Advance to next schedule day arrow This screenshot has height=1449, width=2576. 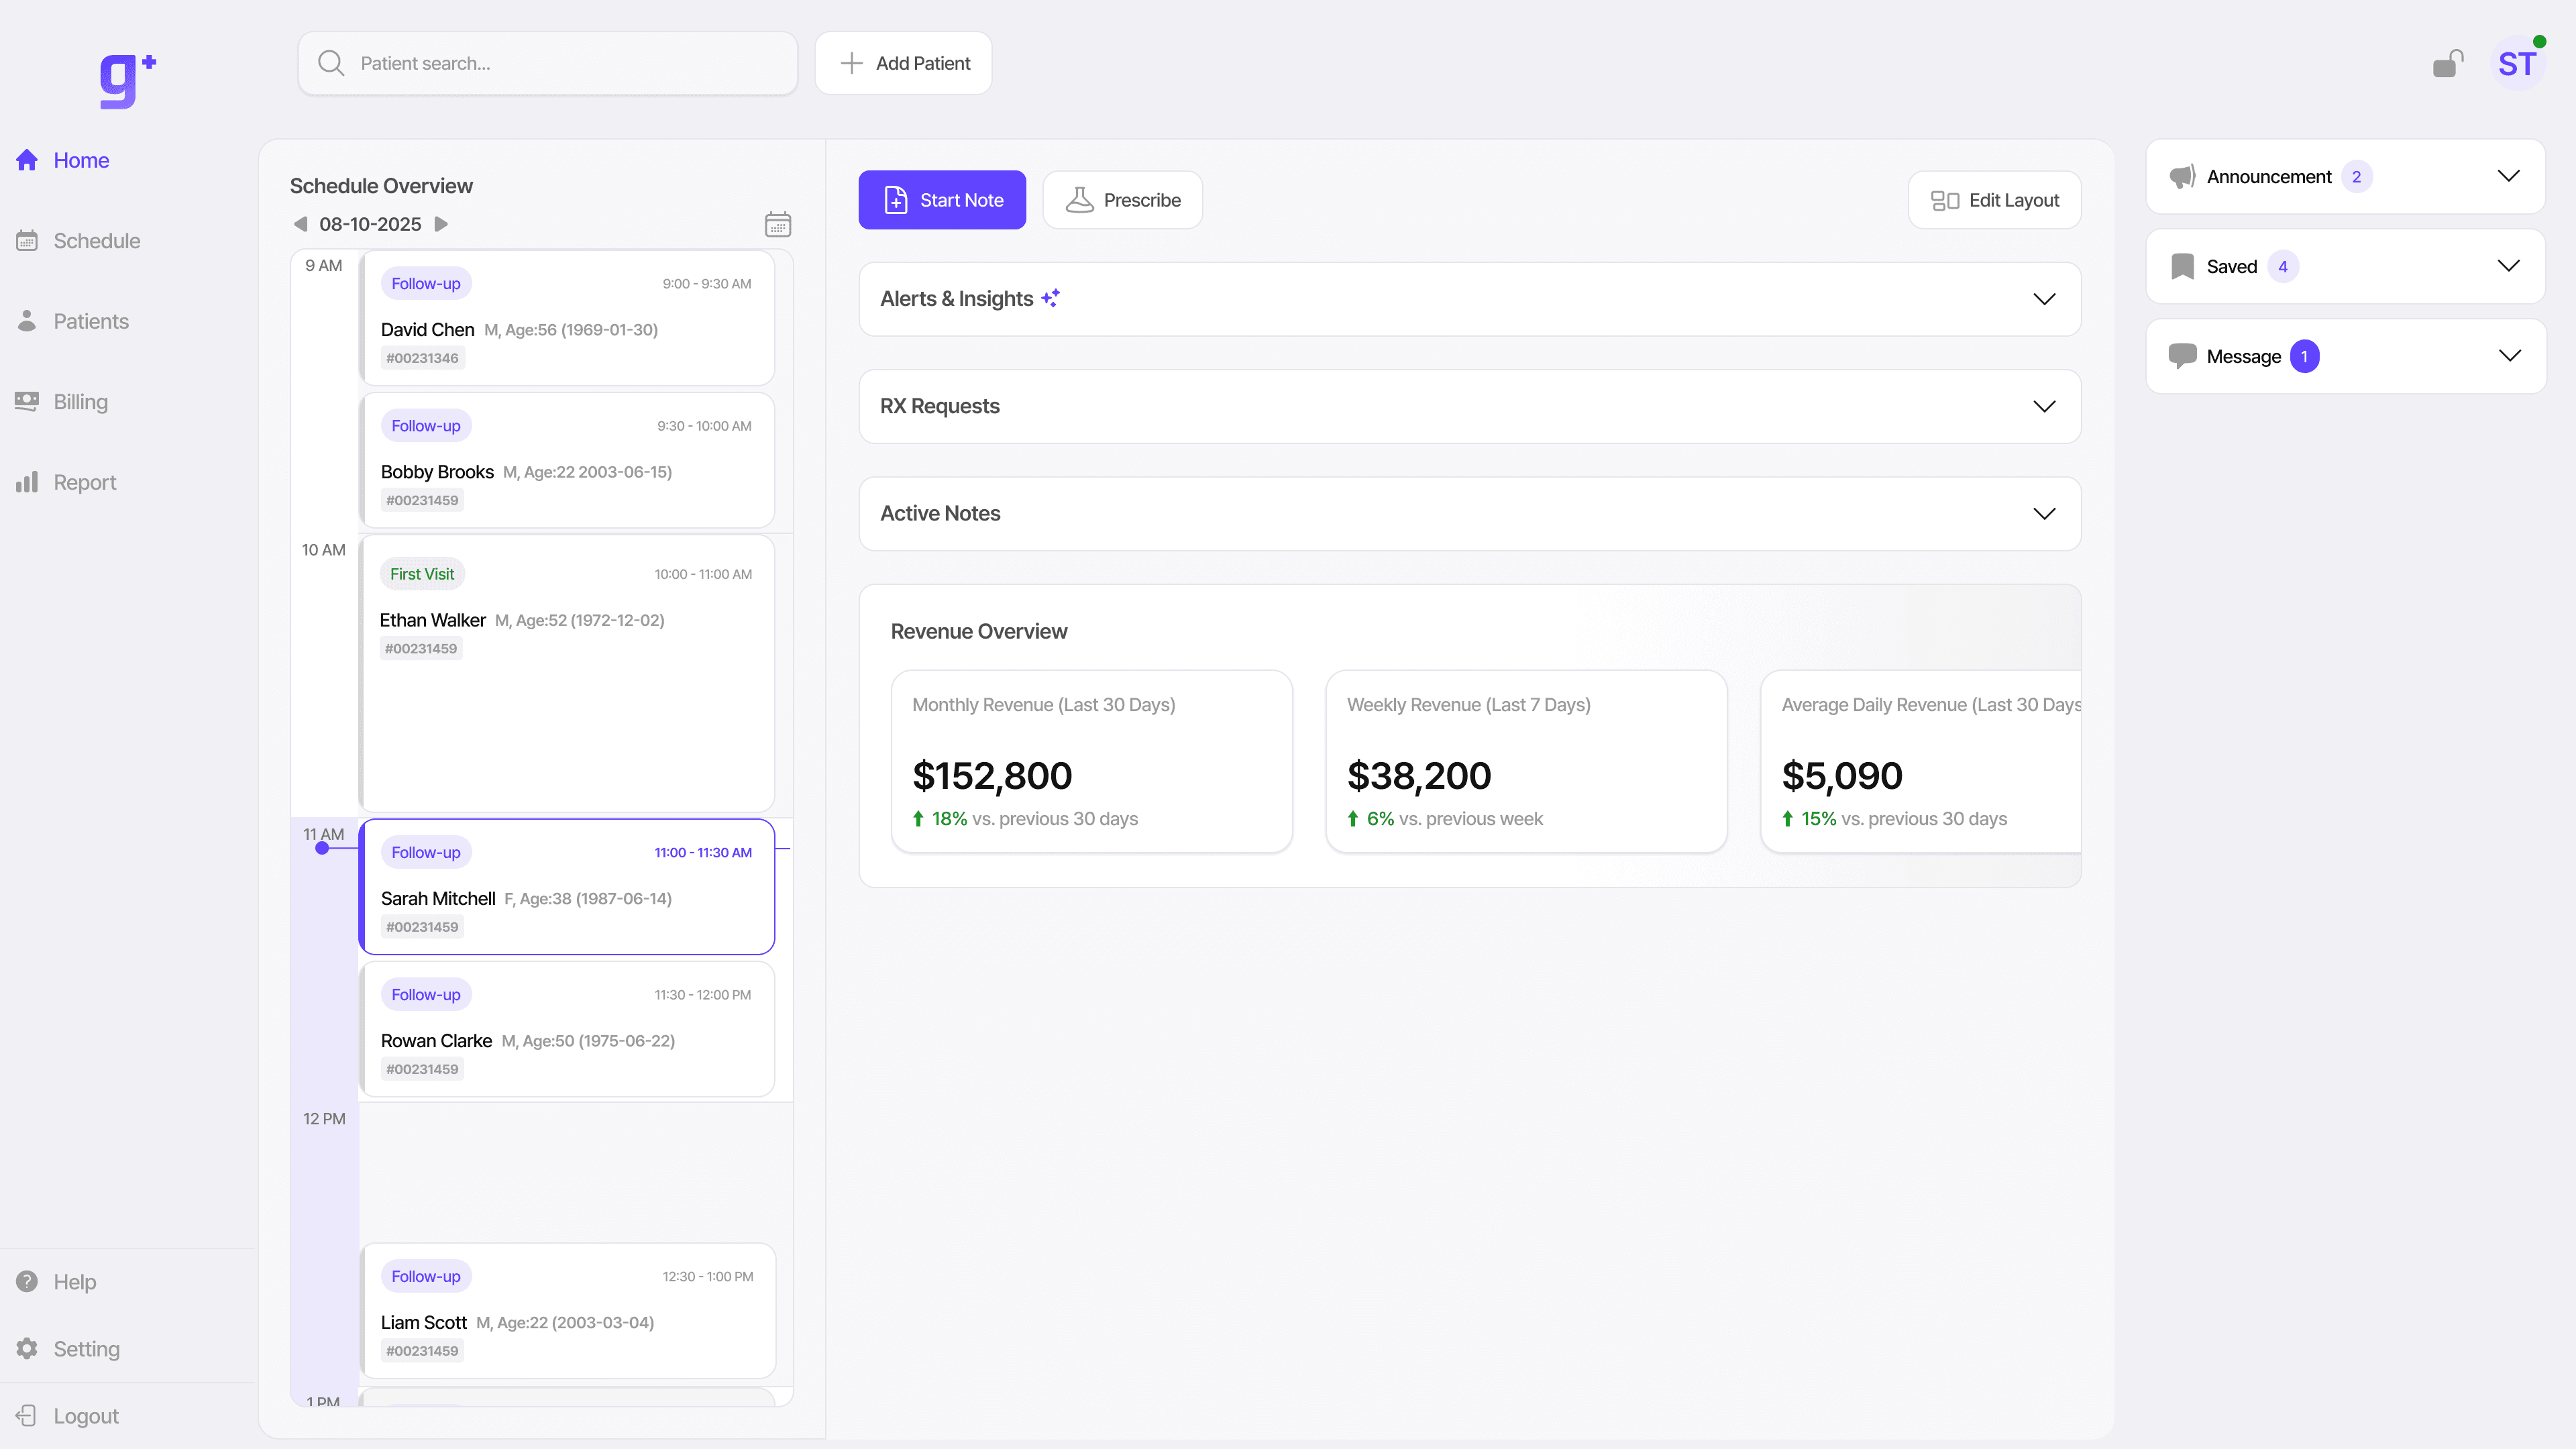coord(441,224)
